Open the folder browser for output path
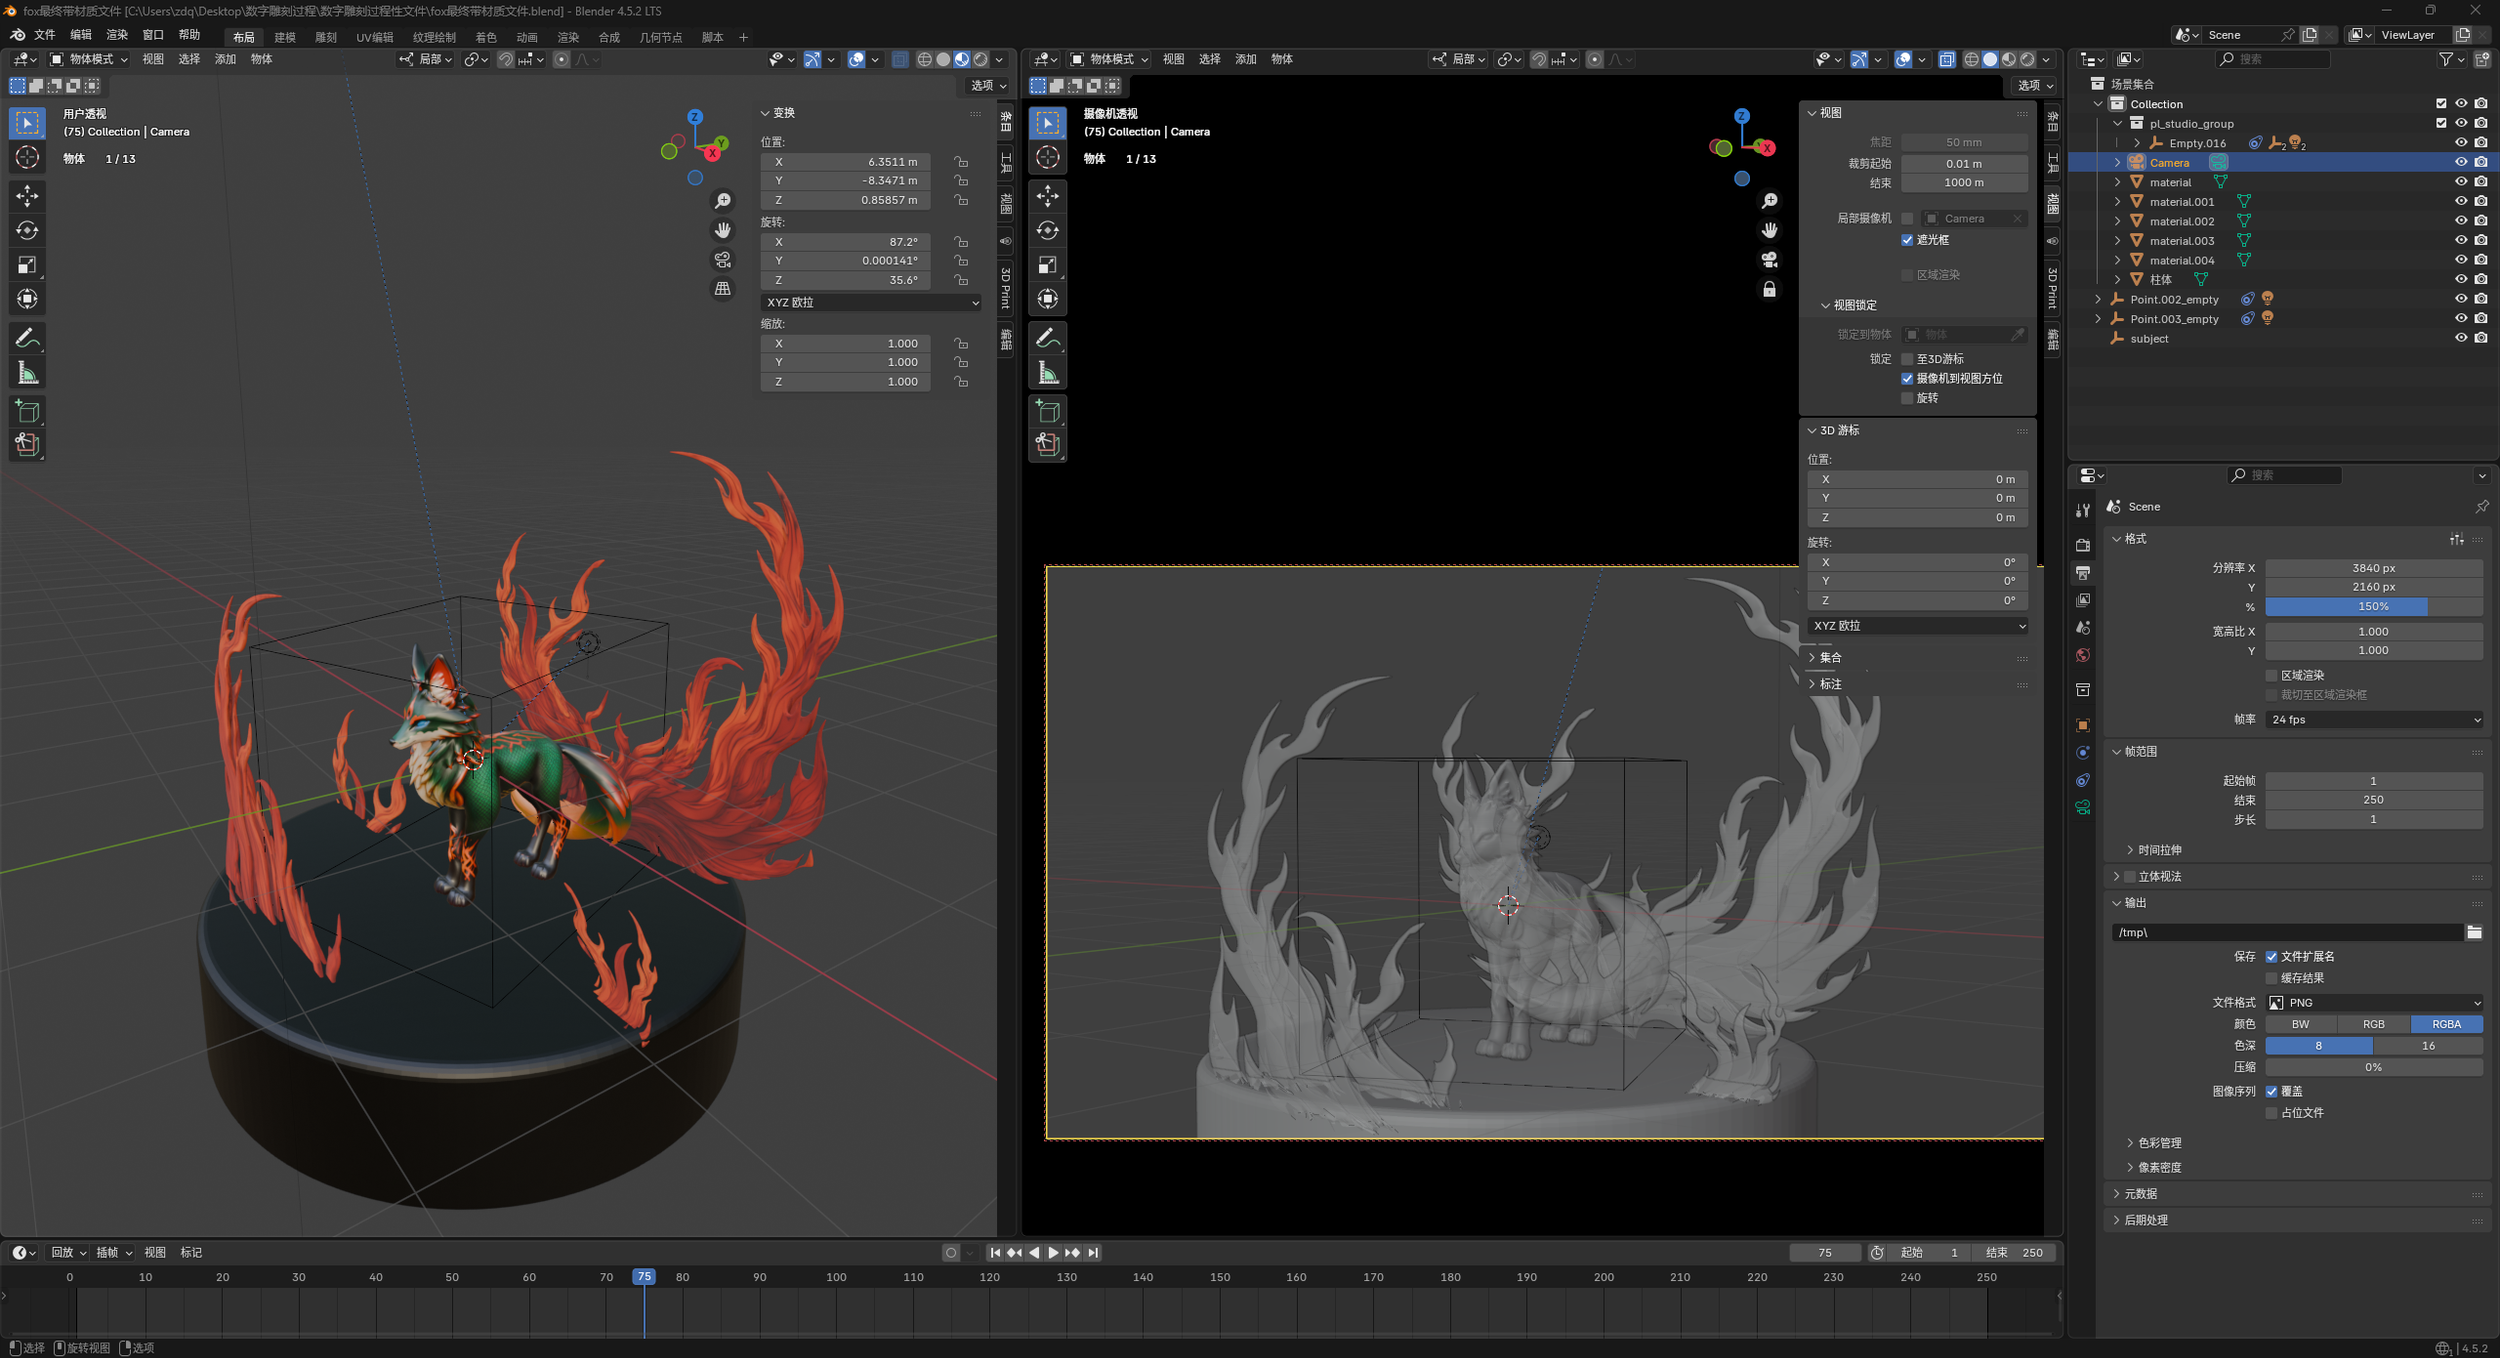The height and width of the screenshot is (1358, 2500). [x=2473, y=932]
